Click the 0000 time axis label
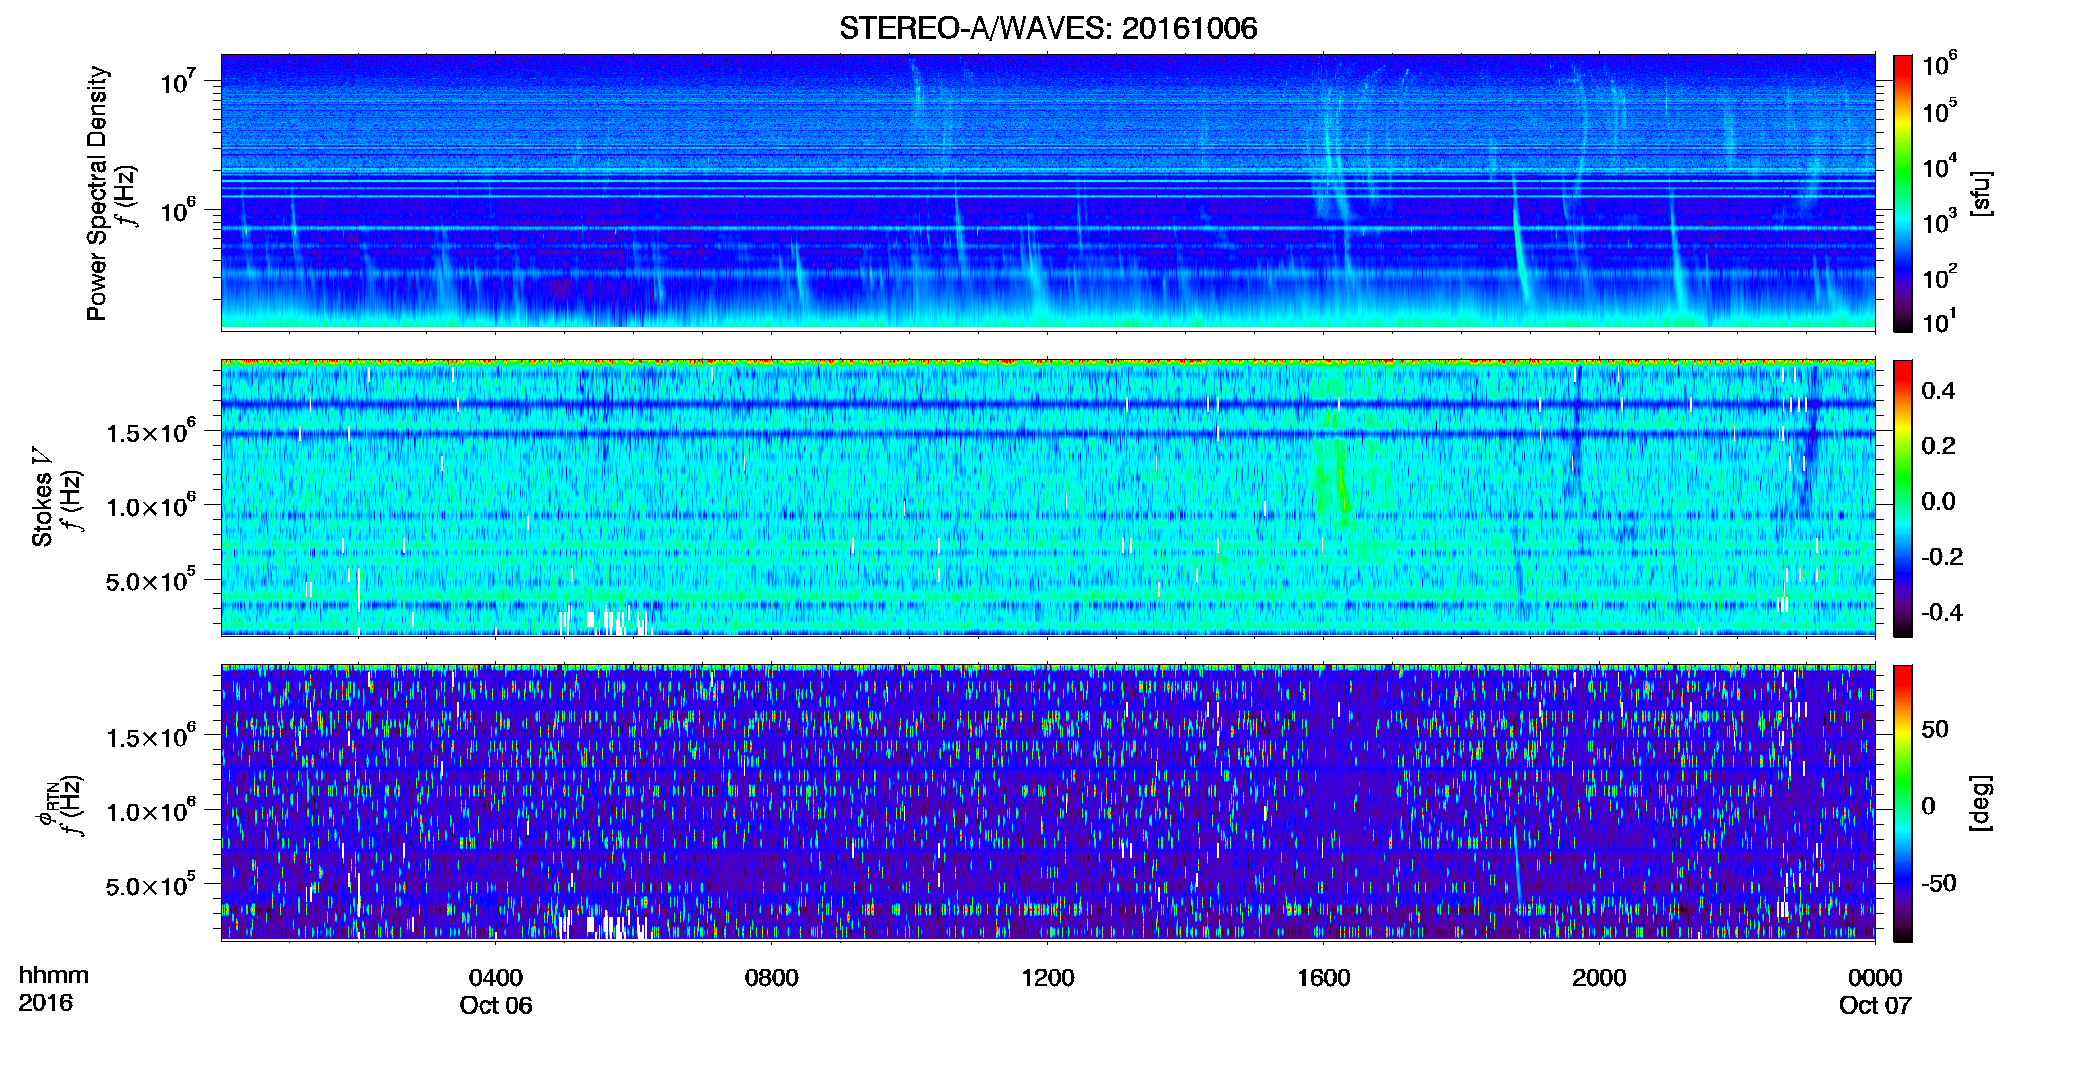This screenshot has height=1080, width=2096. pyautogui.click(x=1875, y=978)
